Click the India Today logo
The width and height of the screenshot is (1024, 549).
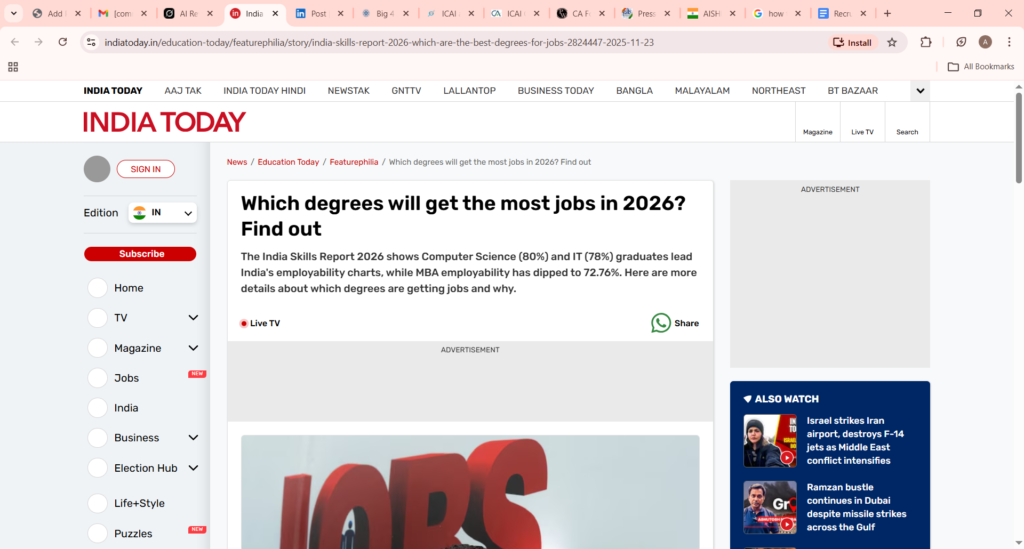(x=164, y=122)
